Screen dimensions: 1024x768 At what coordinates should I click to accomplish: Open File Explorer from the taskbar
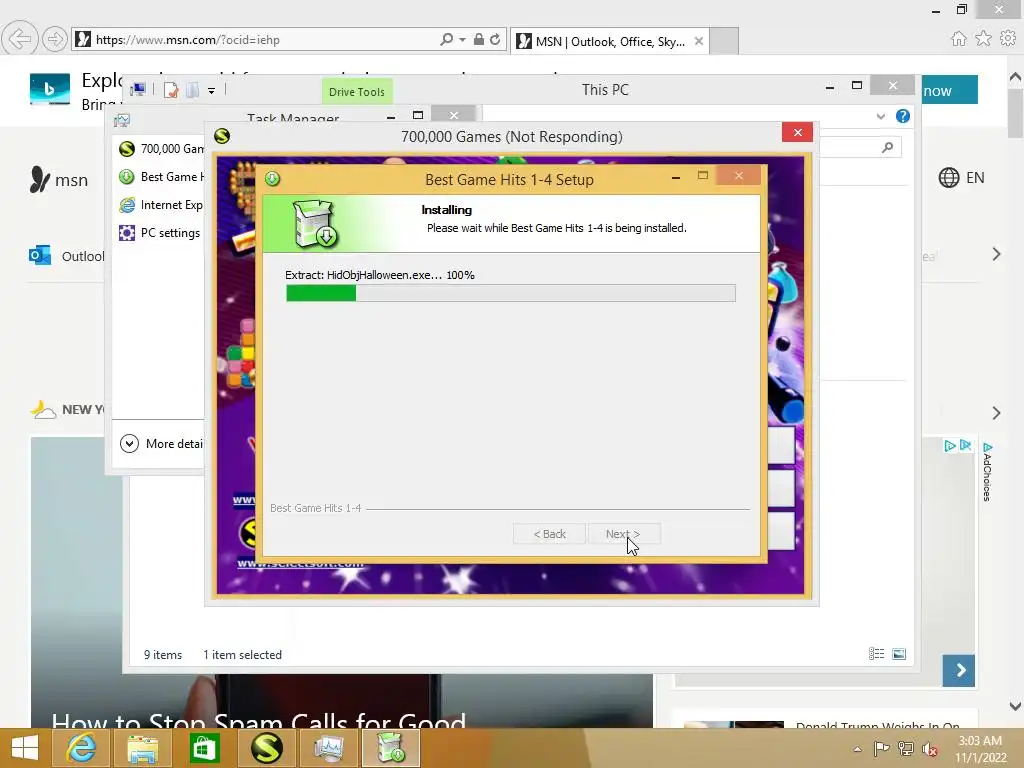[x=142, y=748]
